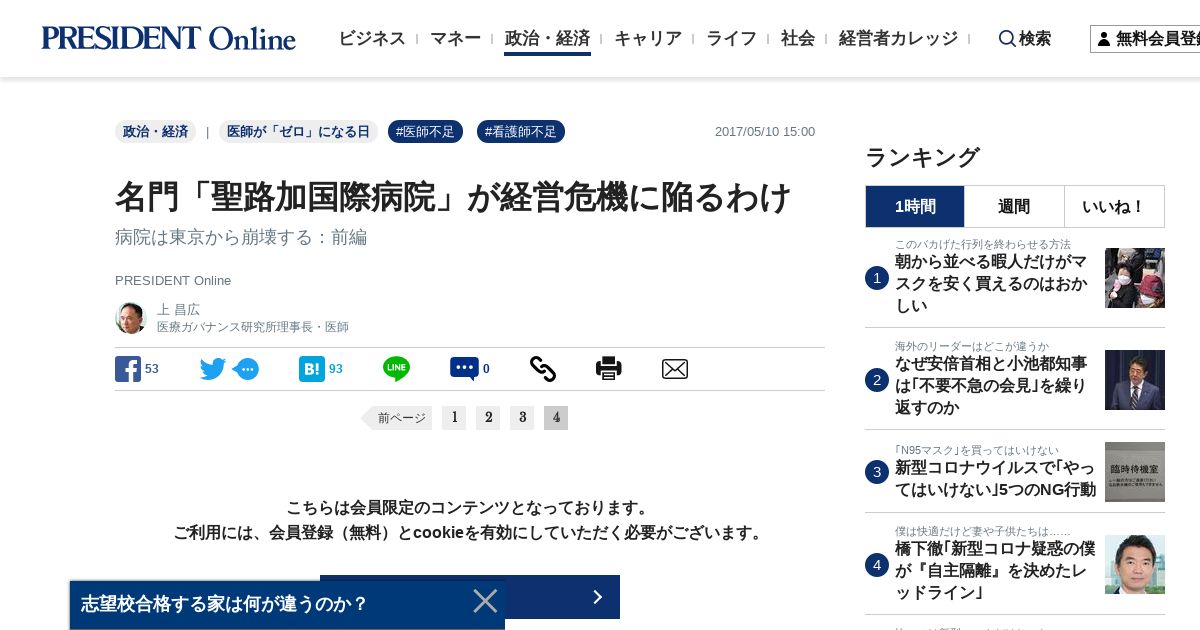Open the ビジネス menu
This screenshot has width=1200, height=630.
(x=372, y=38)
